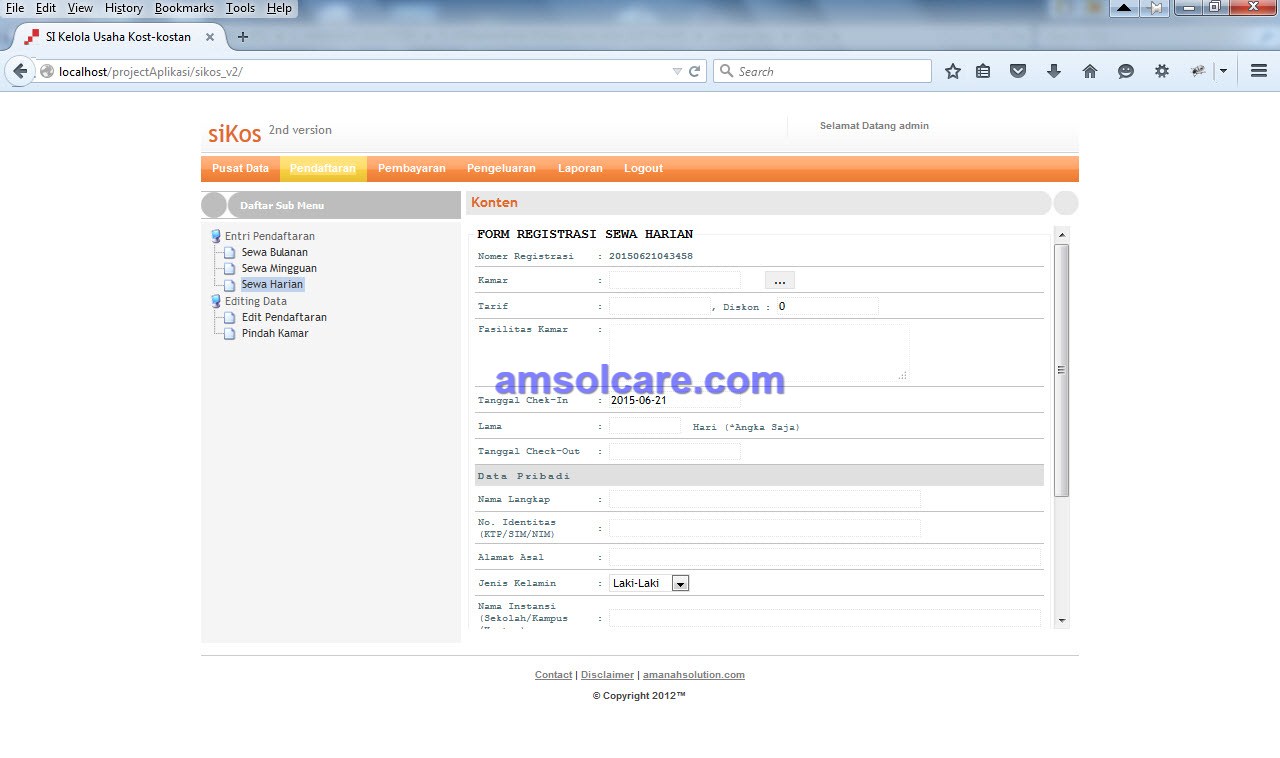Click the Pindah Kamar page icon
The width and height of the screenshot is (1280, 758).
(x=230, y=334)
